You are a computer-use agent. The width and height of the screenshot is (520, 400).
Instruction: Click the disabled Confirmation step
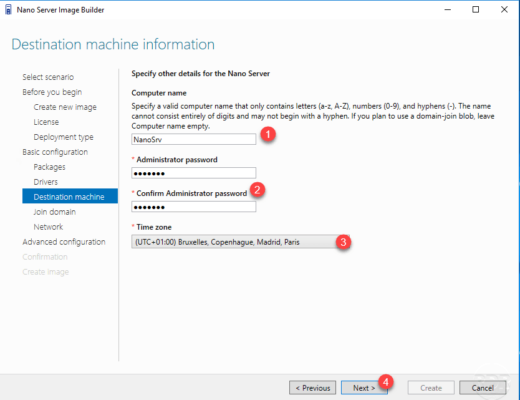coord(45,257)
